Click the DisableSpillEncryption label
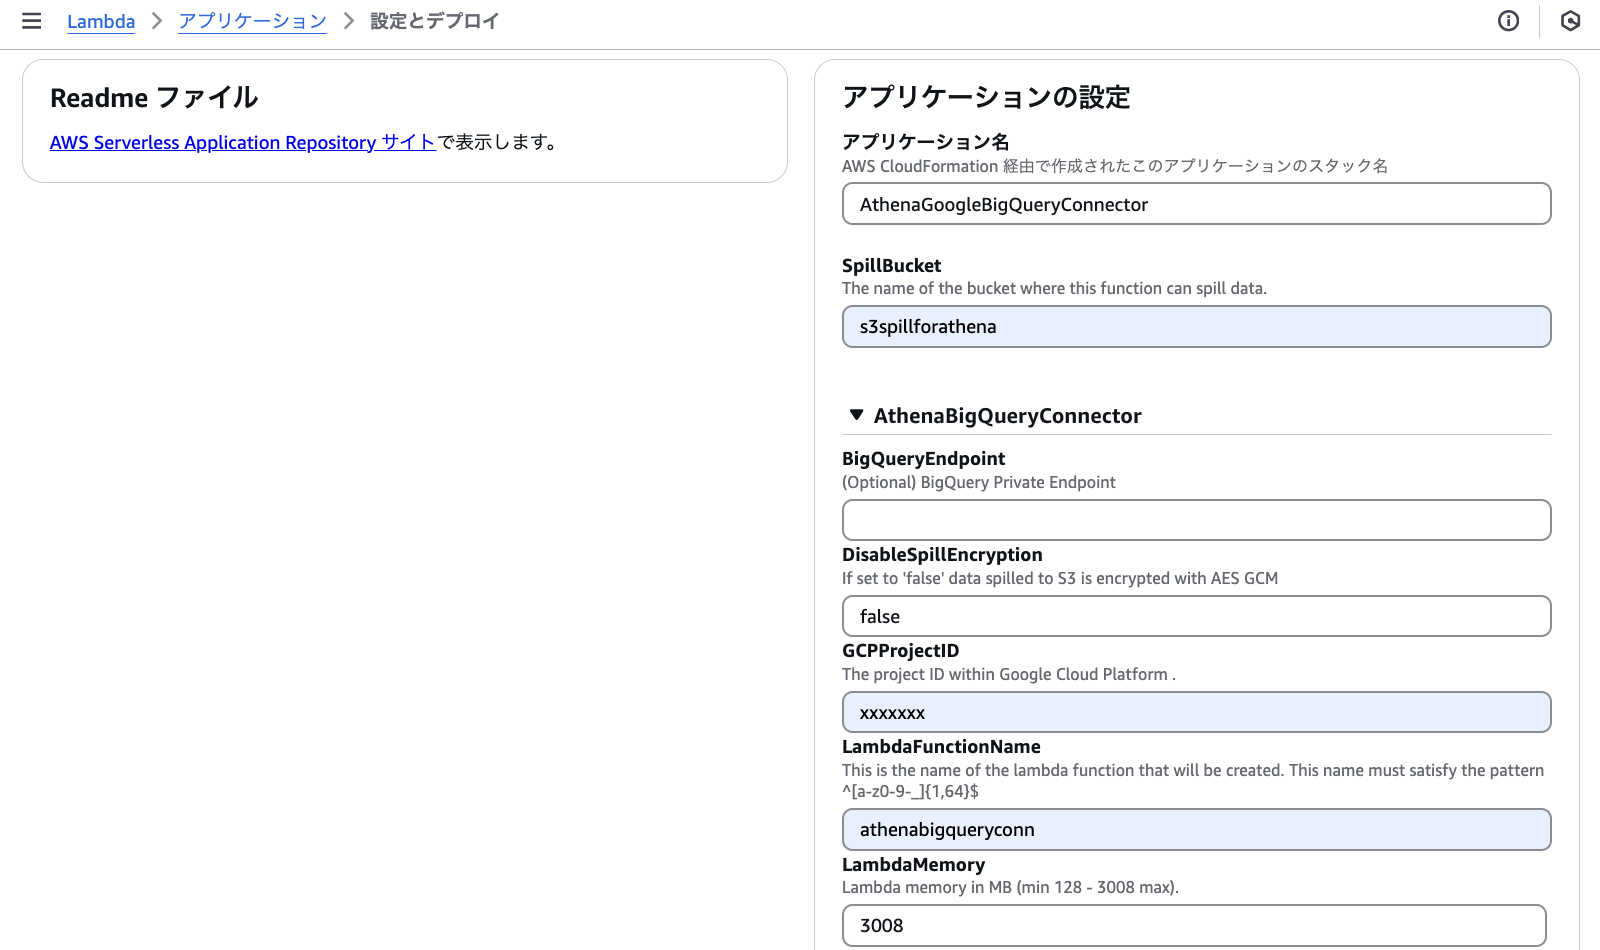 pyautogui.click(x=942, y=554)
